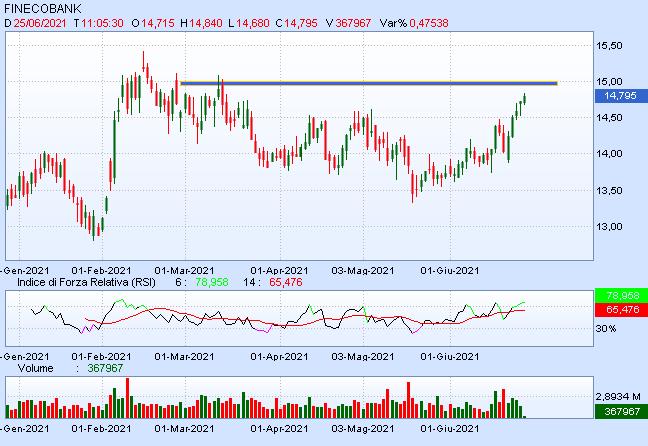Viewport: 648px width, 446px height.
Task: Click 01-Mar-2021 on the RSI panel axis
Action: point(184,357)
